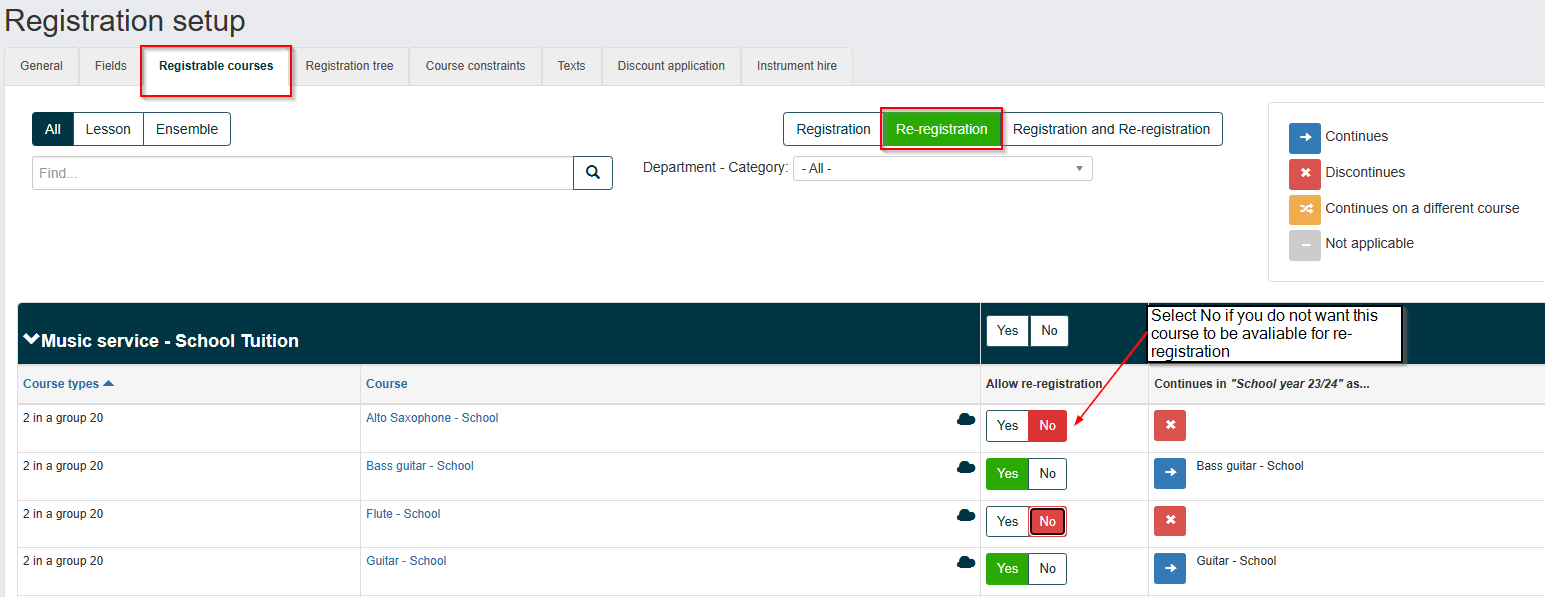Collapse the Music service - School Tuition section
The height and width of the screenshot is (597, 1545).
coord(31,340)
